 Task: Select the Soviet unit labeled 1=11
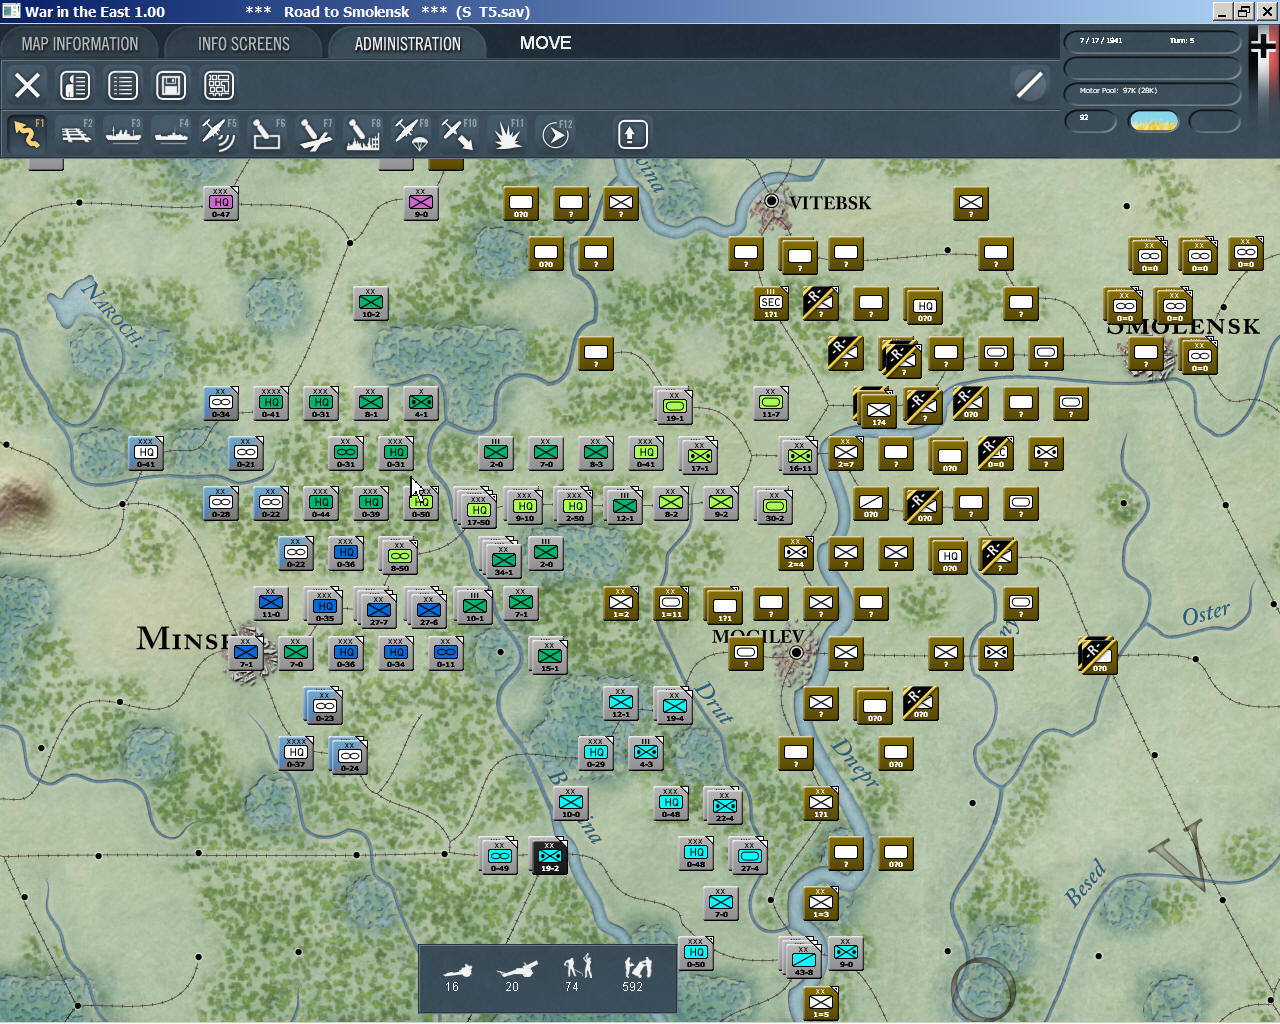coord(671,603)
